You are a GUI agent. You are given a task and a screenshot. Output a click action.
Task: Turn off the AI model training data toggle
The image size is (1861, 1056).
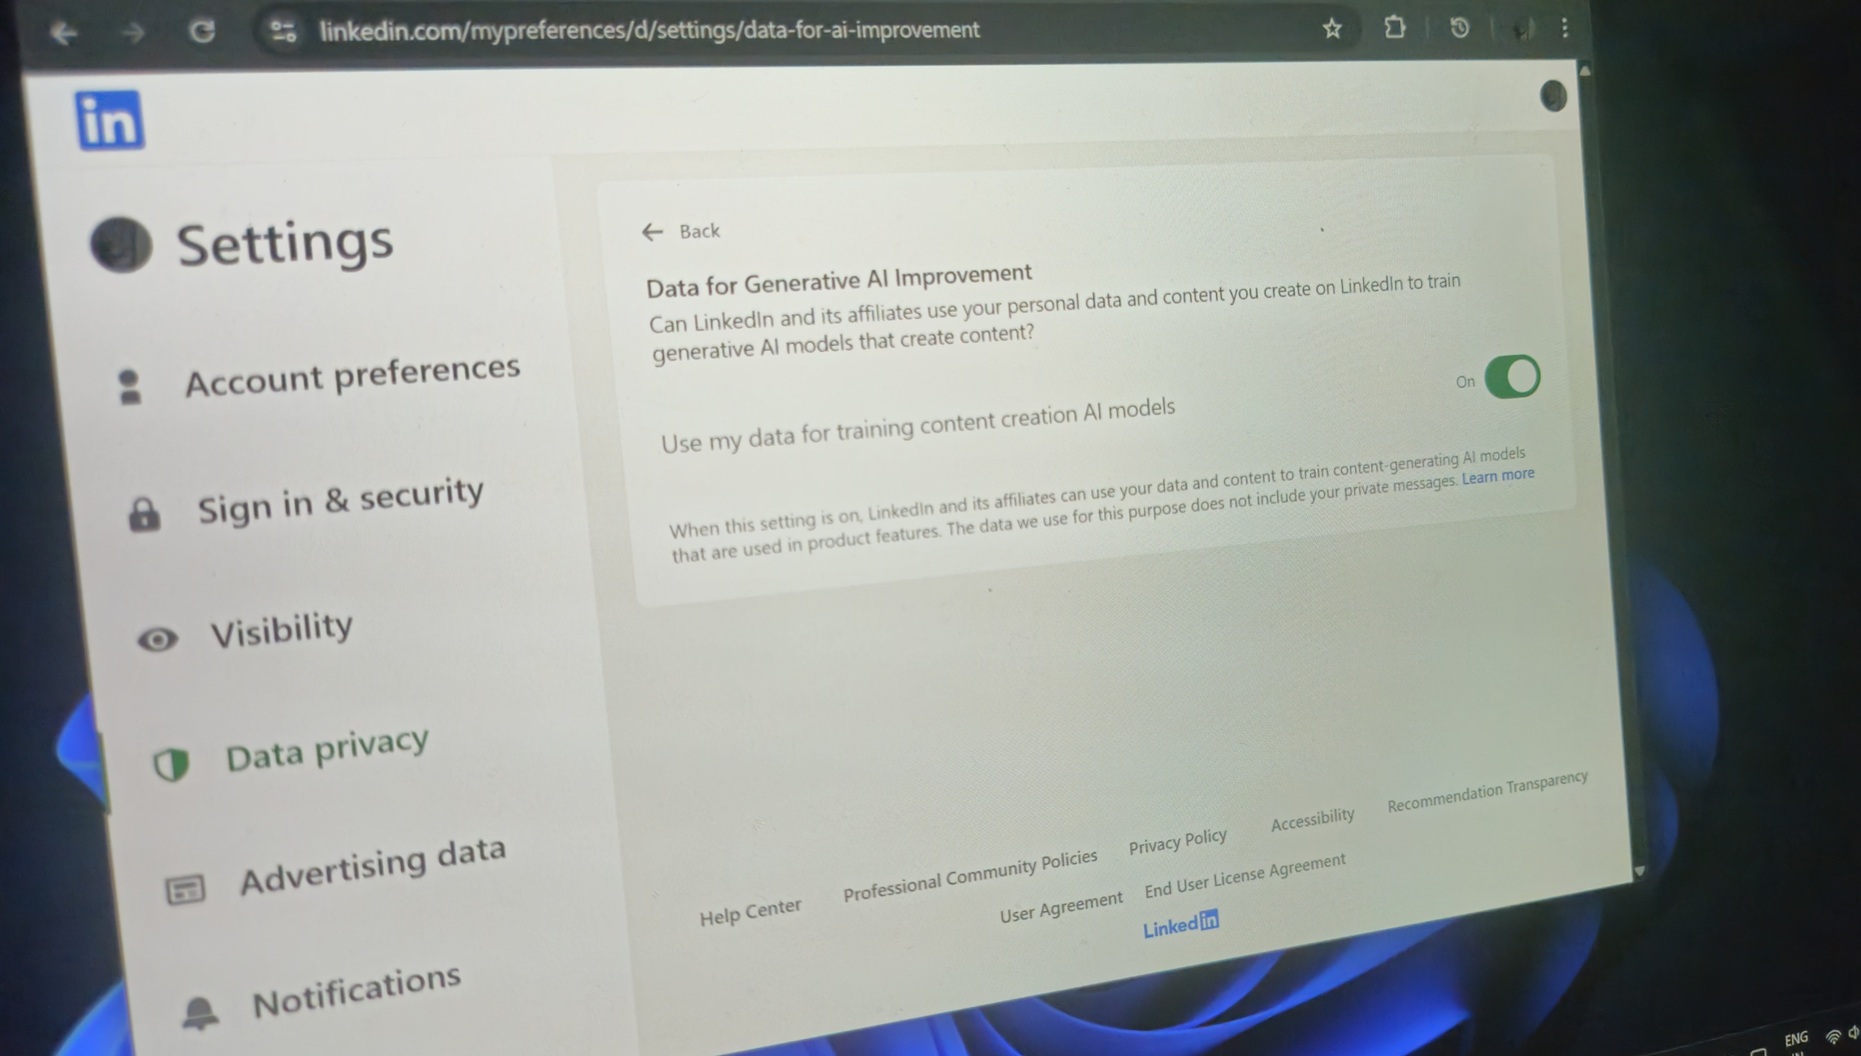coord(1512,377)
